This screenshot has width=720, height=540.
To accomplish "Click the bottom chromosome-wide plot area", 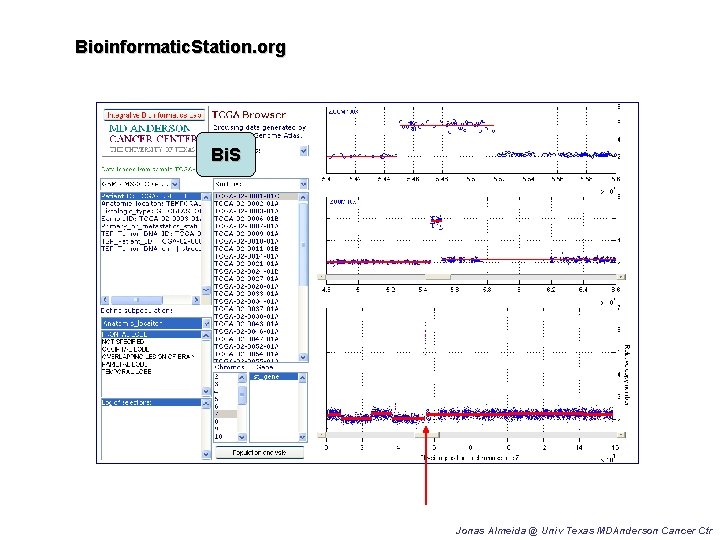I will click(x=472, y=369).
